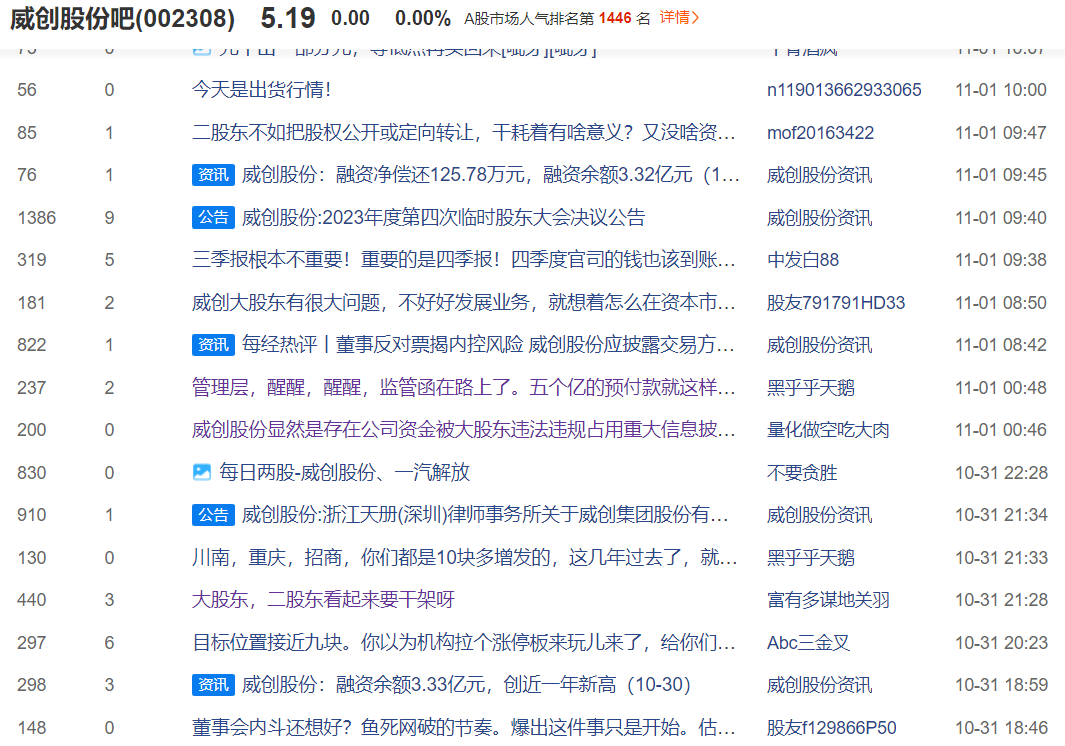Open post 川南,重庆,招商
The height and width of the screenshot is (746, 1065).
point(465,558)
